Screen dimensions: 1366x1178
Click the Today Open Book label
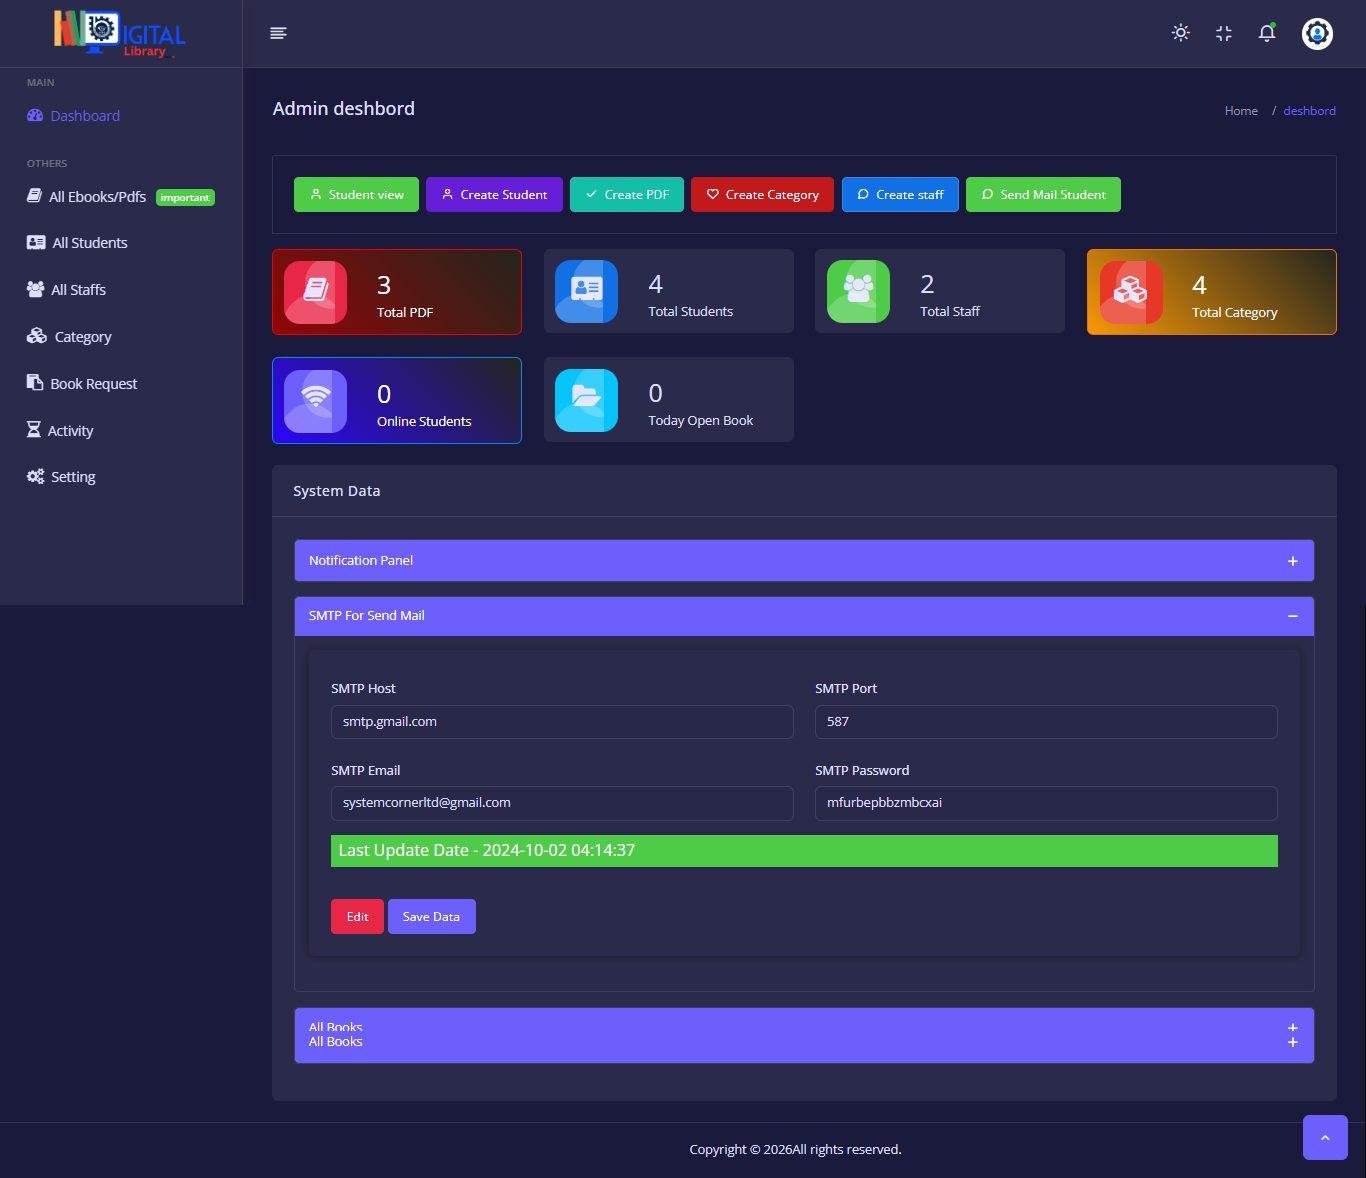coord(701,420)
